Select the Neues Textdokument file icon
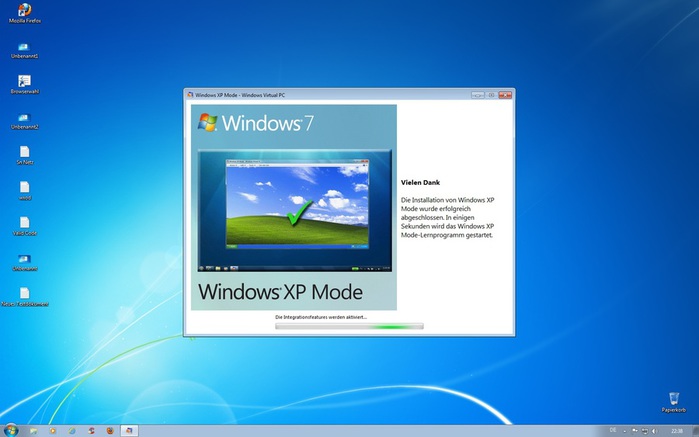699x437 pixels. 25,297
